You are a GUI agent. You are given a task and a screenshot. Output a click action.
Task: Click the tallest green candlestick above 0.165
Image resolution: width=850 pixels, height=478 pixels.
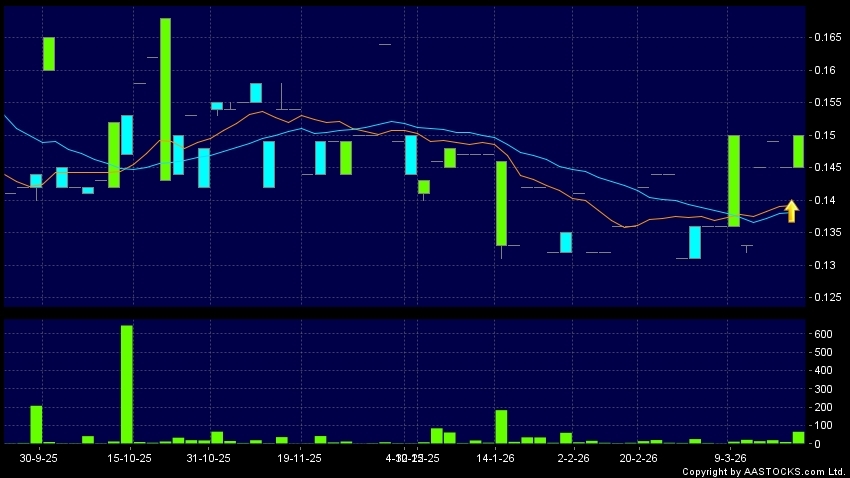[x=165, y=99]
